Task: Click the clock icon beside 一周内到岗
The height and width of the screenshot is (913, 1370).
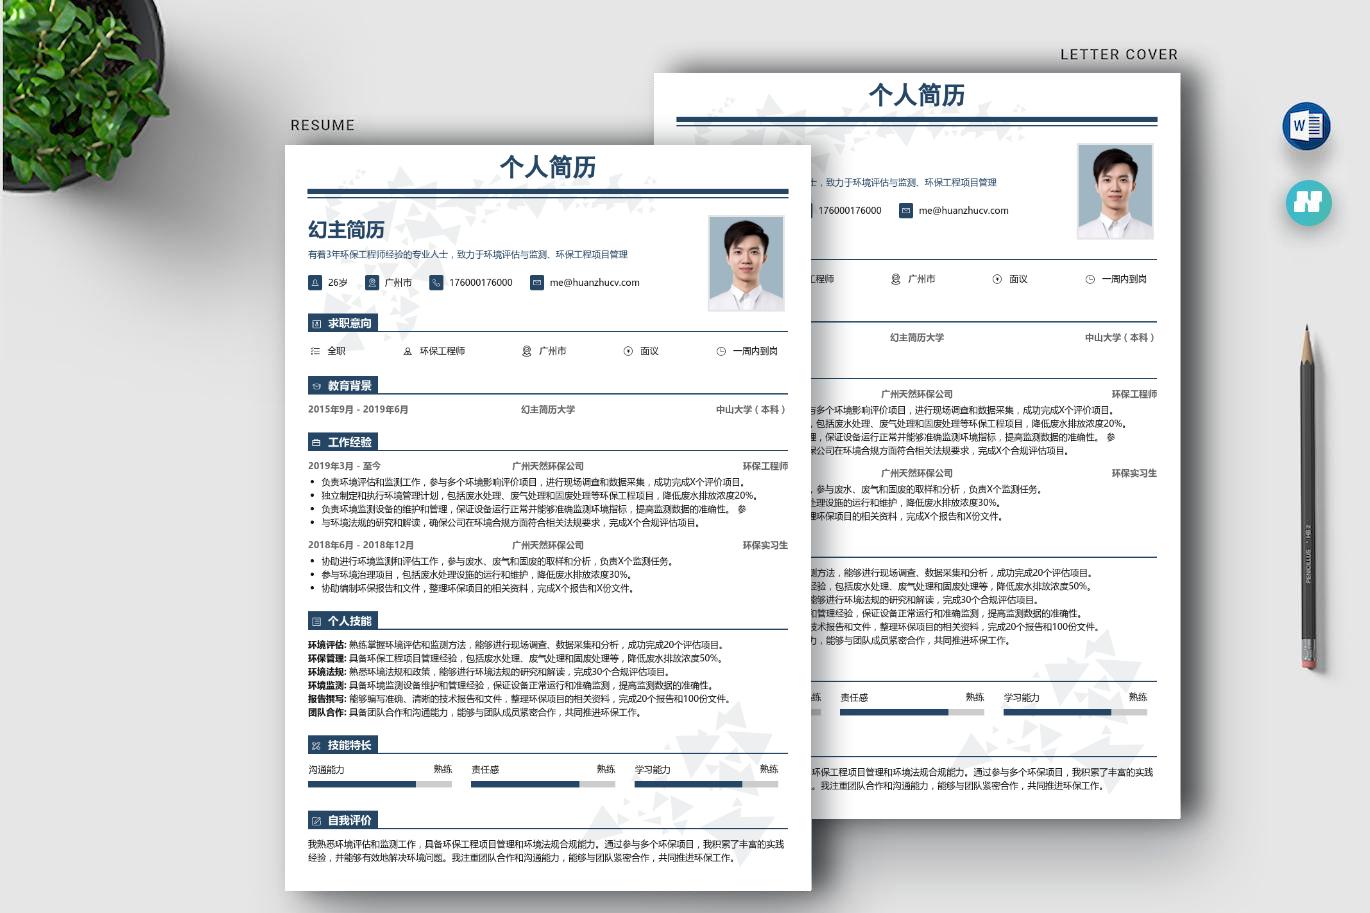Action: (719, 351)
